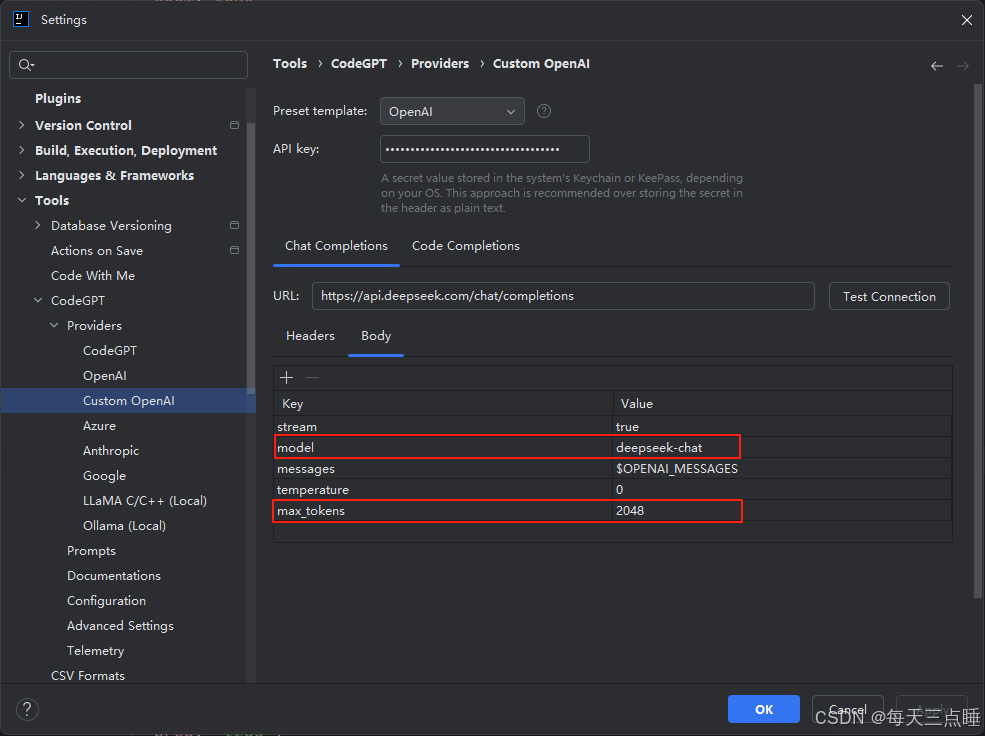Image resolution: width=985 pixels, height=736 pixels.
Task: Click the Key column header
Action: coord(443,403)
